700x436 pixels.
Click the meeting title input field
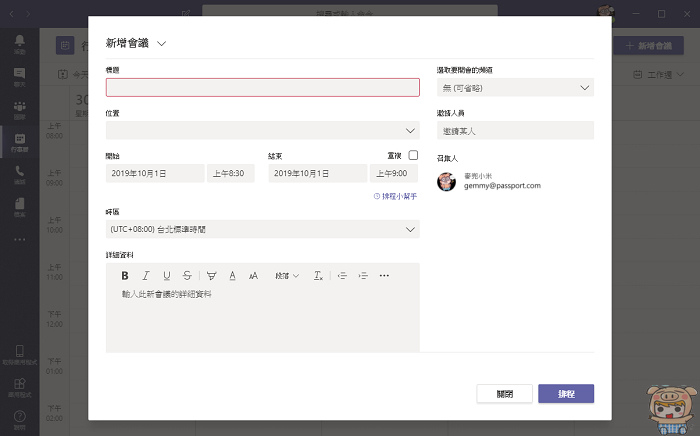[x=262, y=88]
